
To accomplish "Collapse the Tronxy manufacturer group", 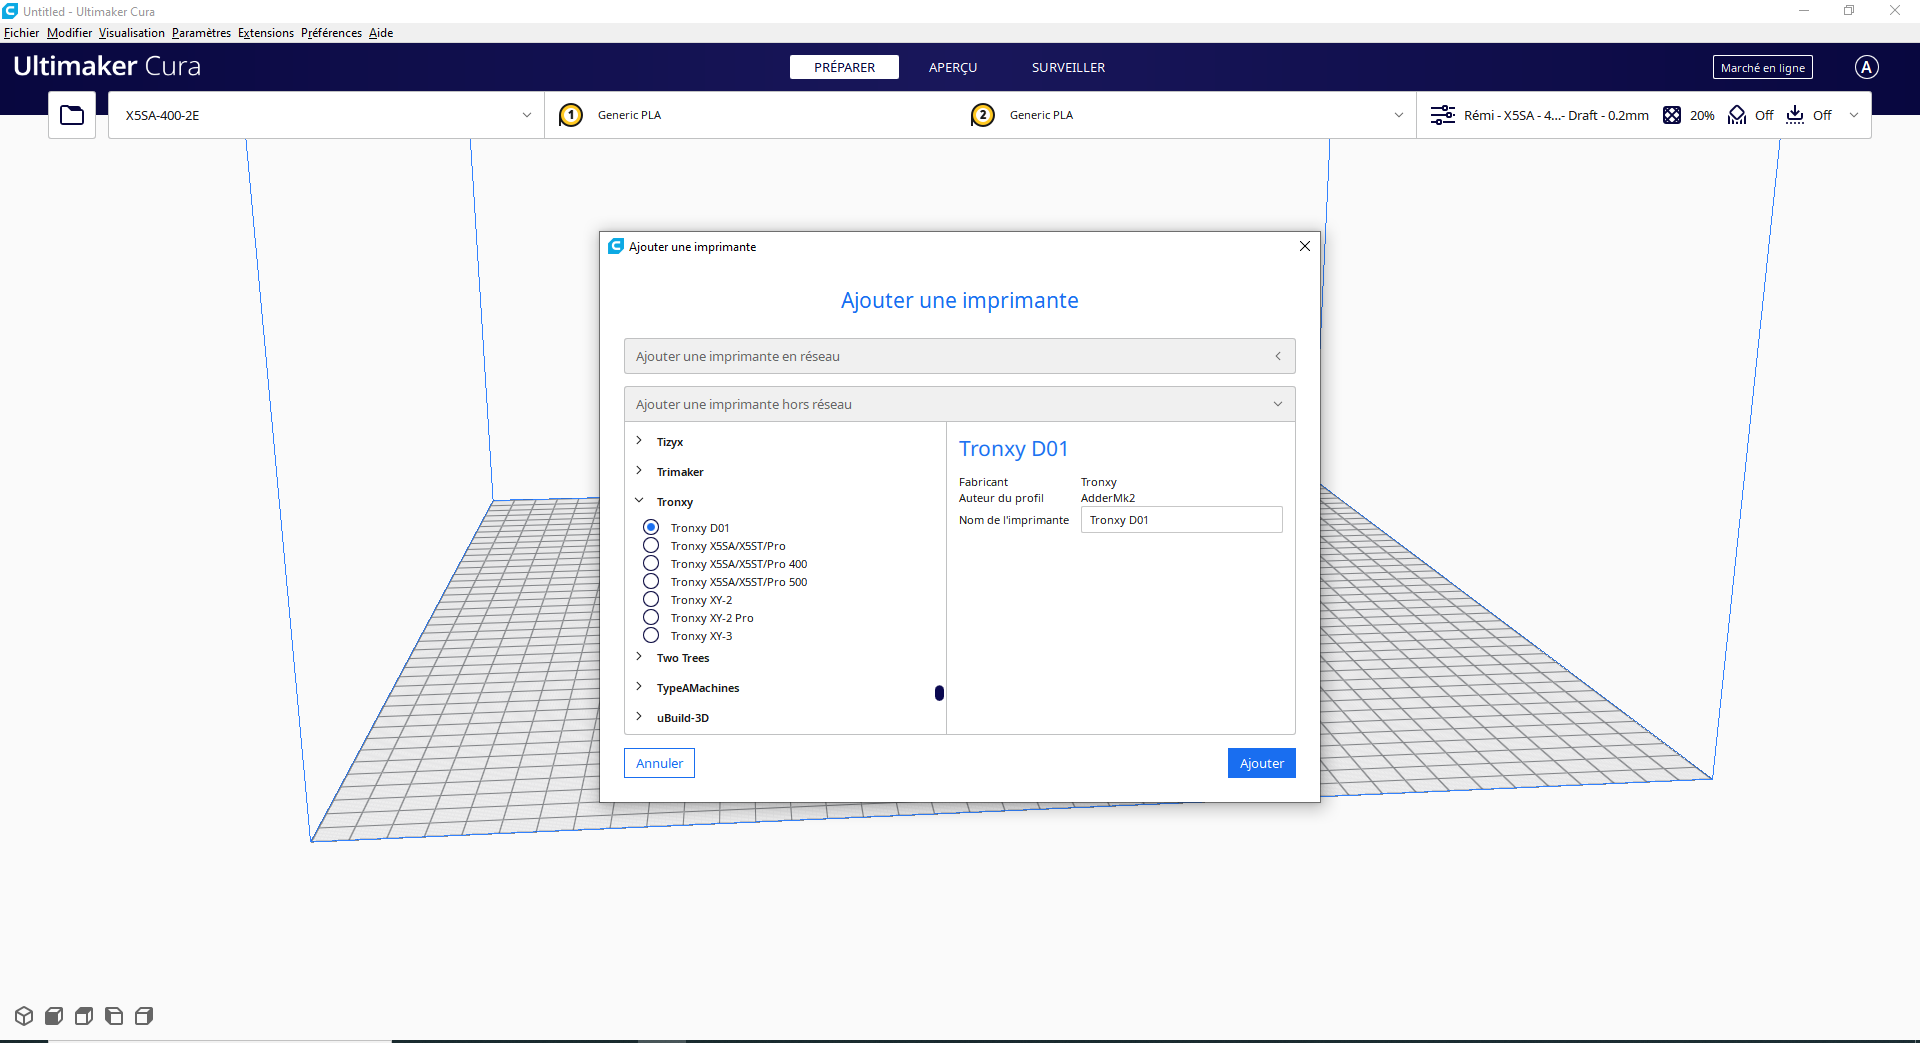I will click(639, 501).
